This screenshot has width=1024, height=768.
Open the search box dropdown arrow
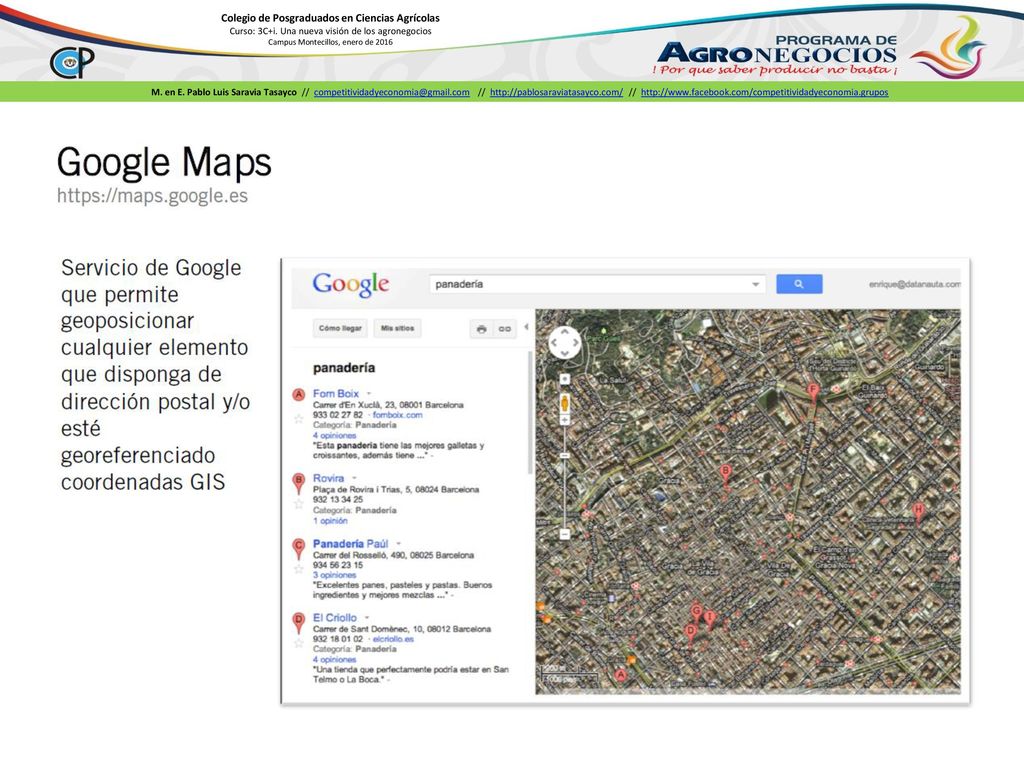click(755, 284)
